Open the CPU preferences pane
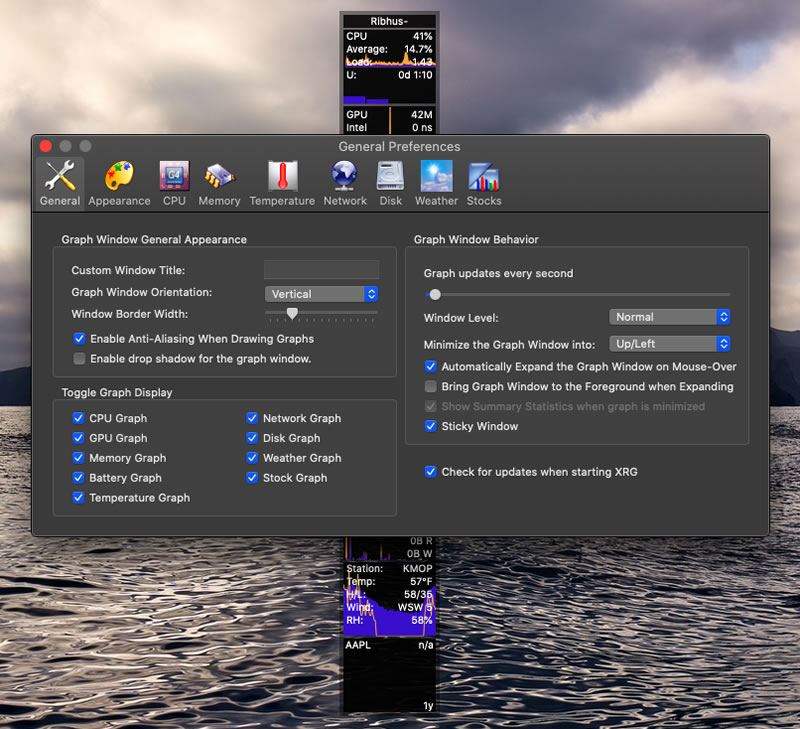 click(x=174, y=178)
